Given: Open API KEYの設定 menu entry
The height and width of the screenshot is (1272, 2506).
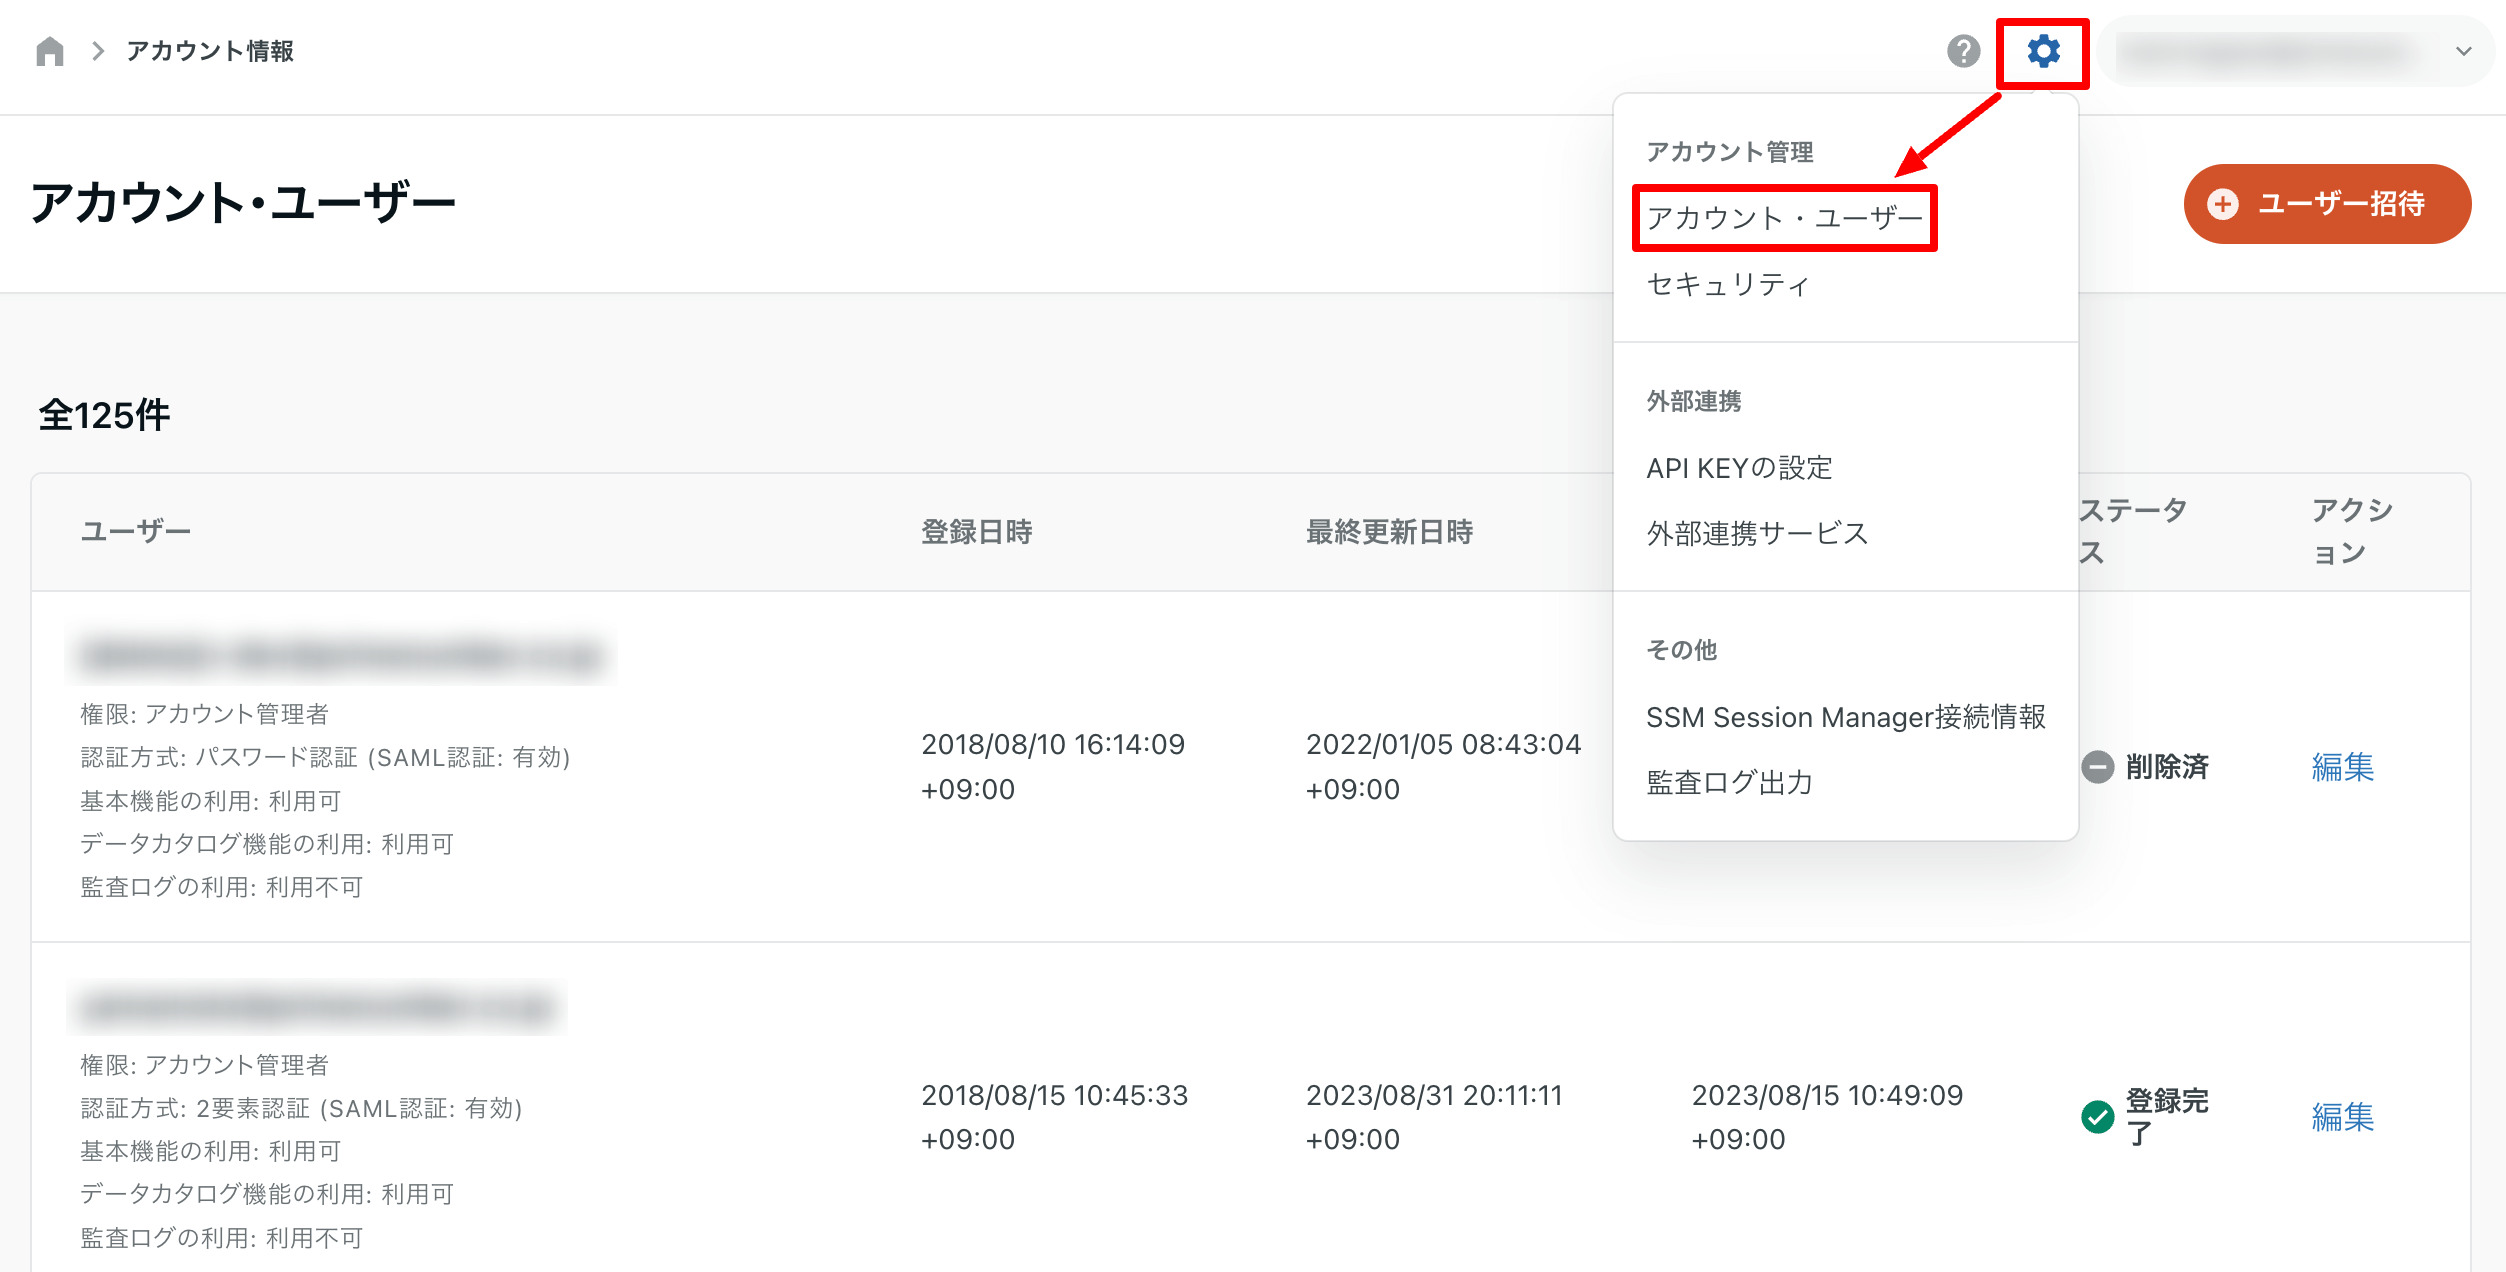Looking at the screenshot, I should coord(1739,468).
